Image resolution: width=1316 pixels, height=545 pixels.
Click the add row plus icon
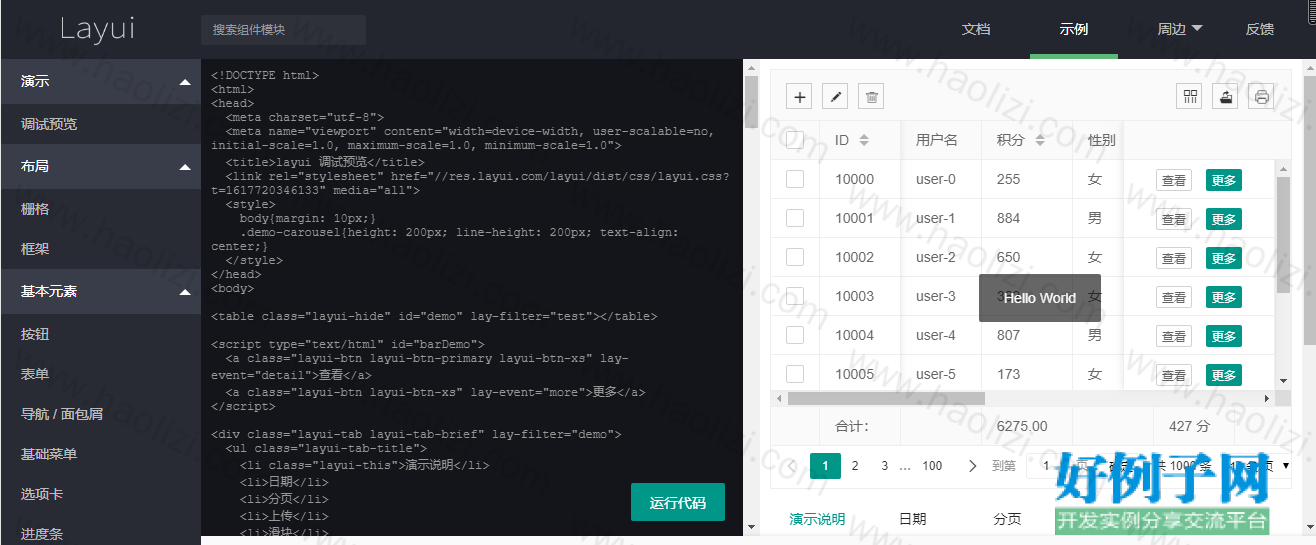click(799, 96)
